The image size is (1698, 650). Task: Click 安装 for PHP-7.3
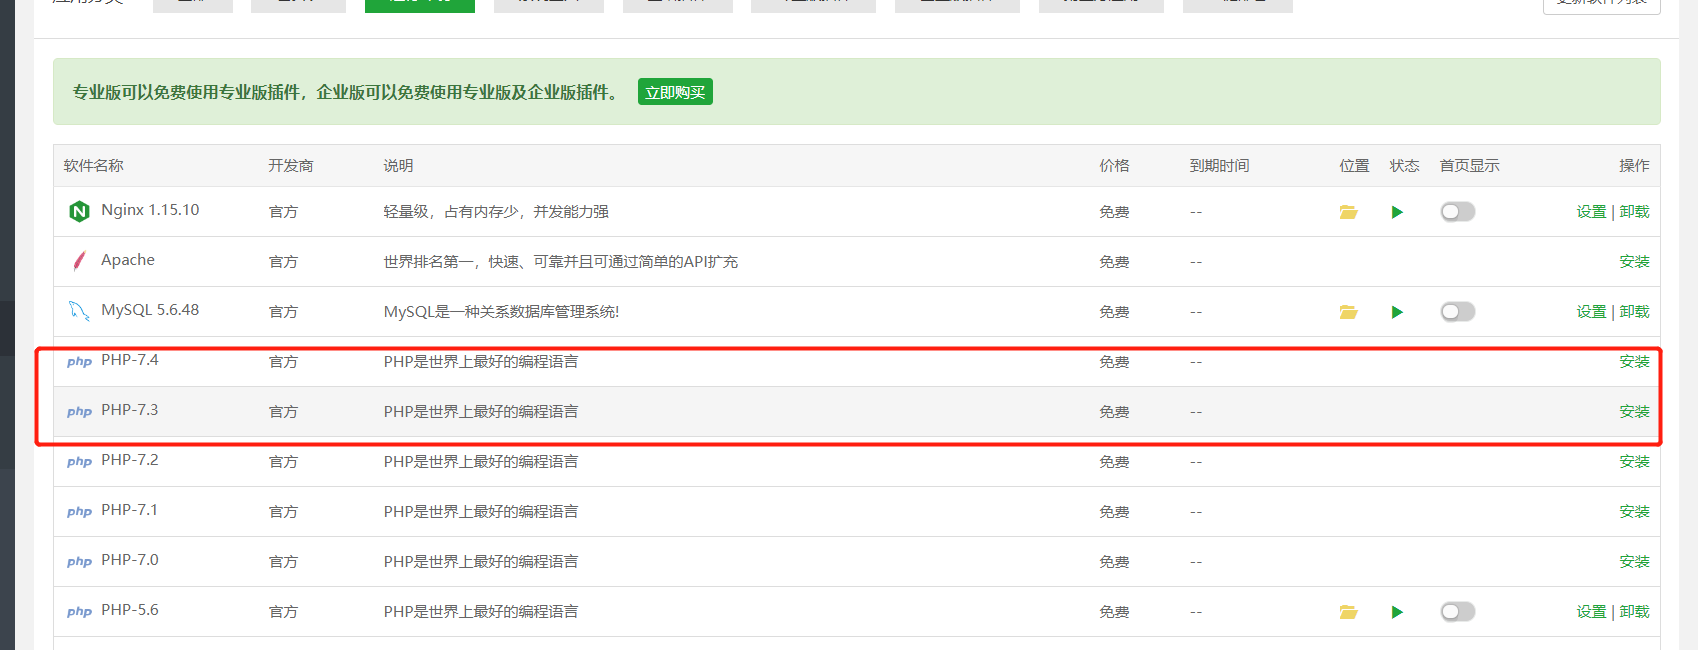click(x=1634, y=412)
